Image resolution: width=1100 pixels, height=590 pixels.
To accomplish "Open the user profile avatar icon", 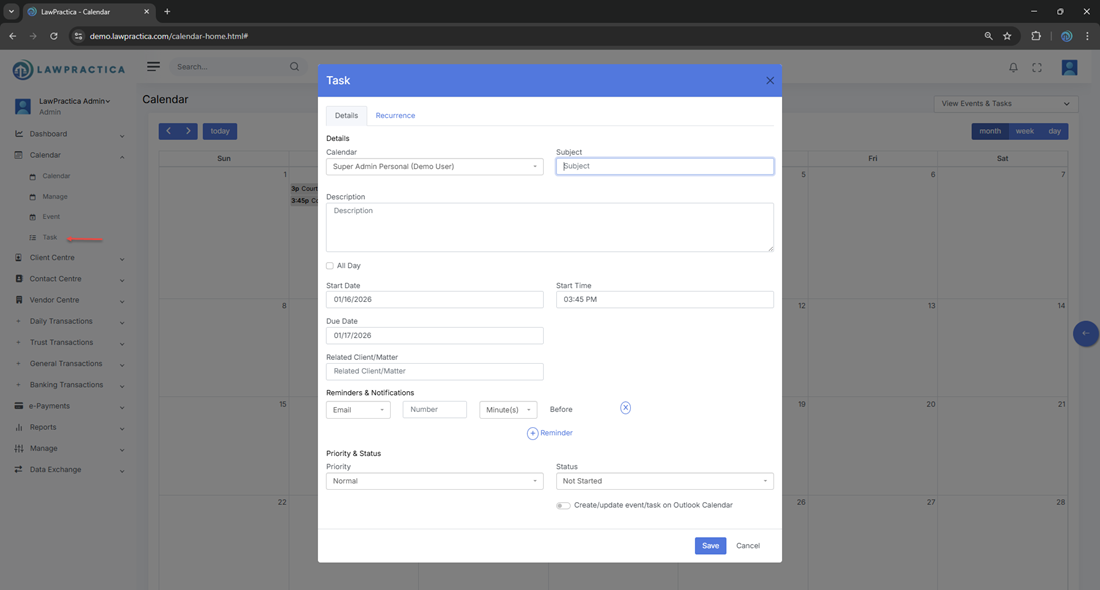I will click(x=1069, y=68).
